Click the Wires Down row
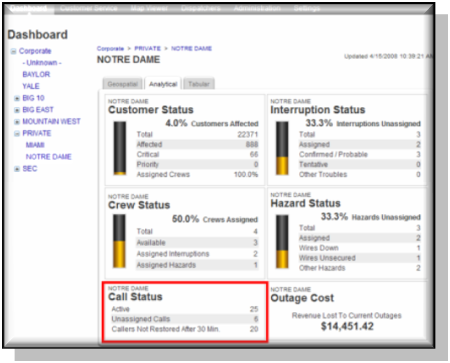The height and width of the screenshot is (363, 450). (x=360, y=248)
